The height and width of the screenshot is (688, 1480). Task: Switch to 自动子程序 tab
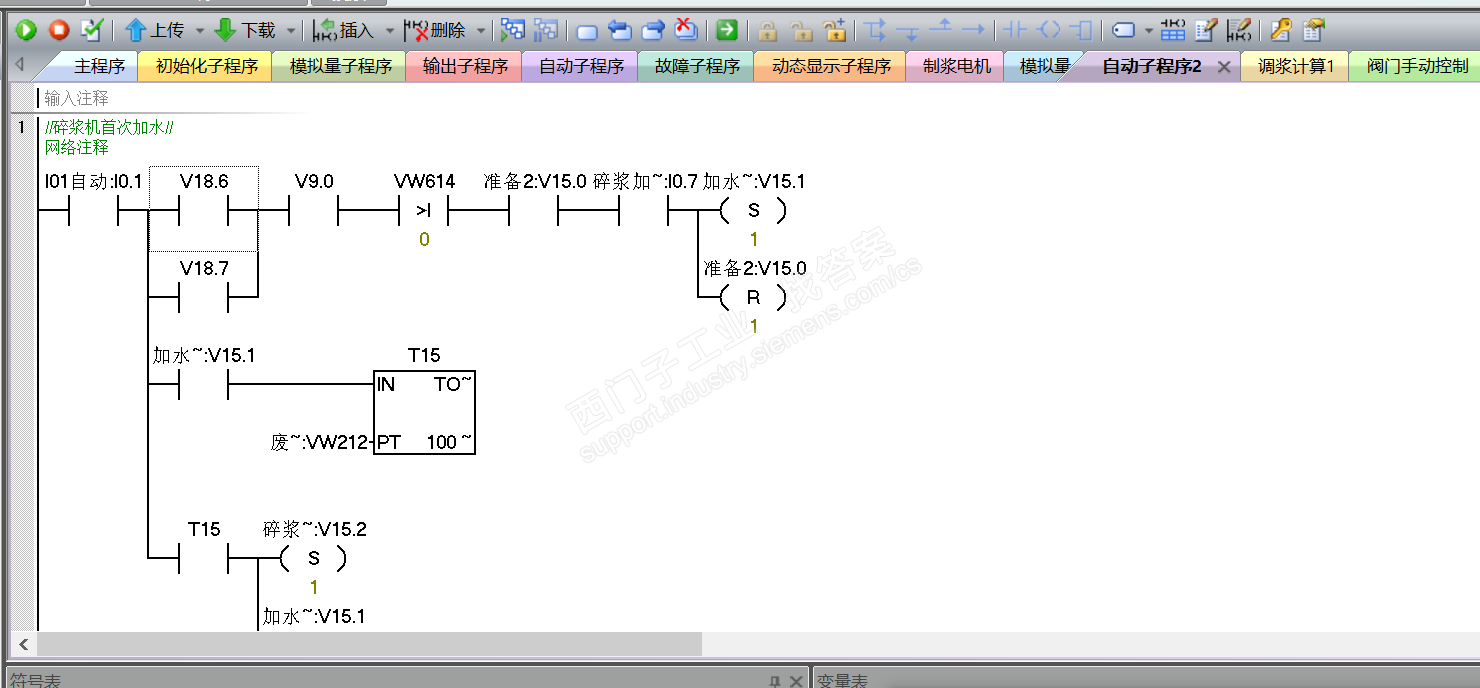pyautogui.click(x=581, y=66)
